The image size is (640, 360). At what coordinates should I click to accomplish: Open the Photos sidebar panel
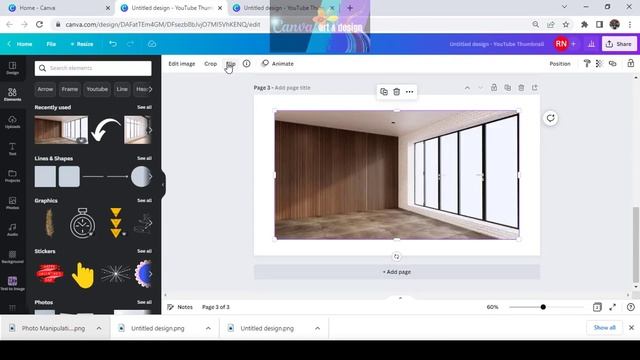pos(12,202)
